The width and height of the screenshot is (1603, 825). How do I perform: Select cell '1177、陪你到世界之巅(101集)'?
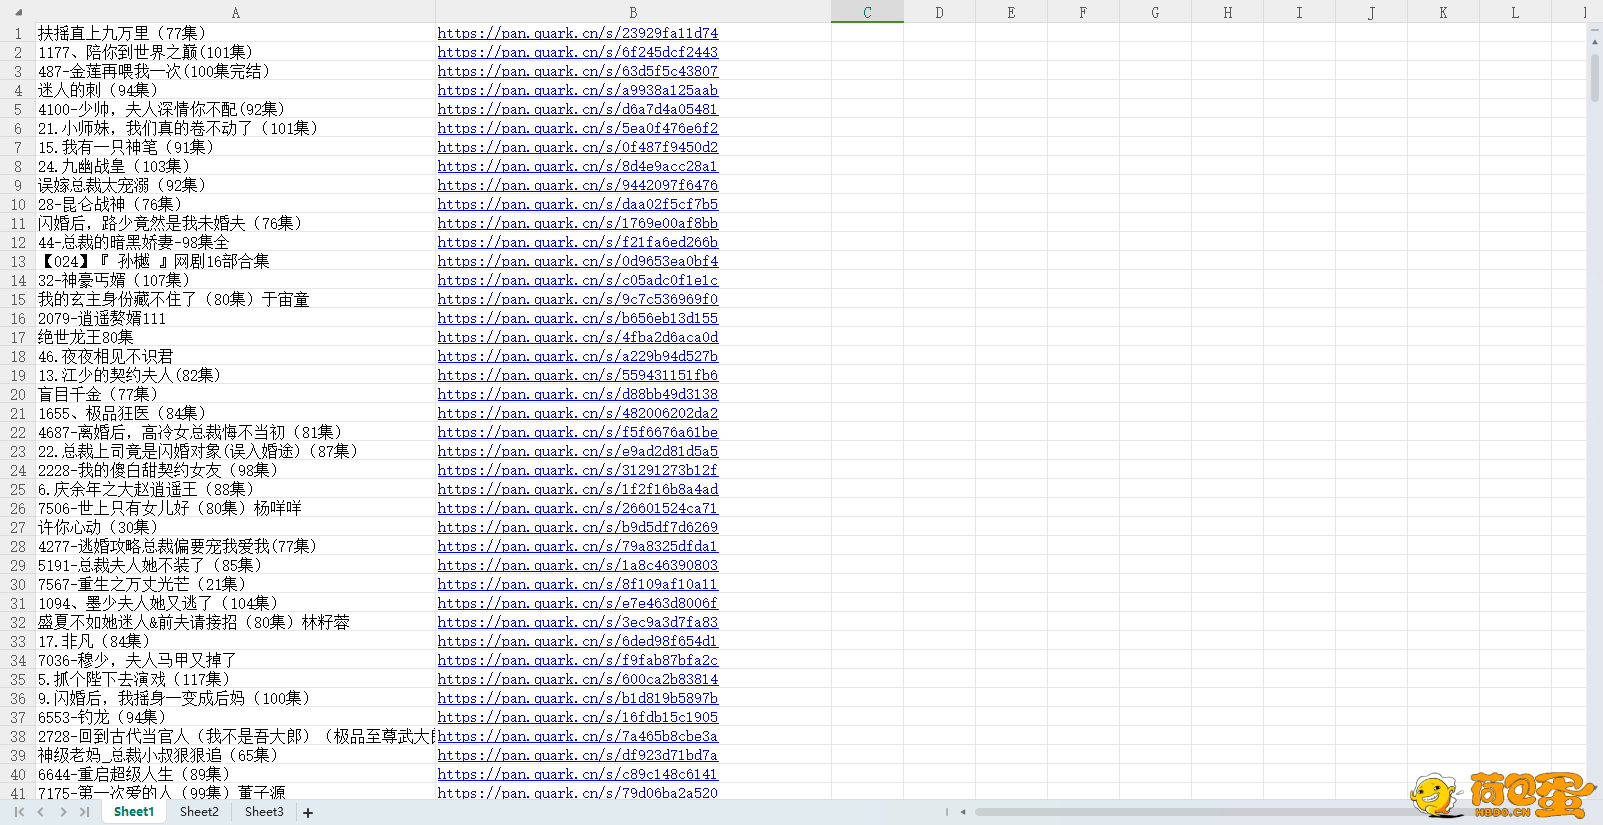coord(235,52)
